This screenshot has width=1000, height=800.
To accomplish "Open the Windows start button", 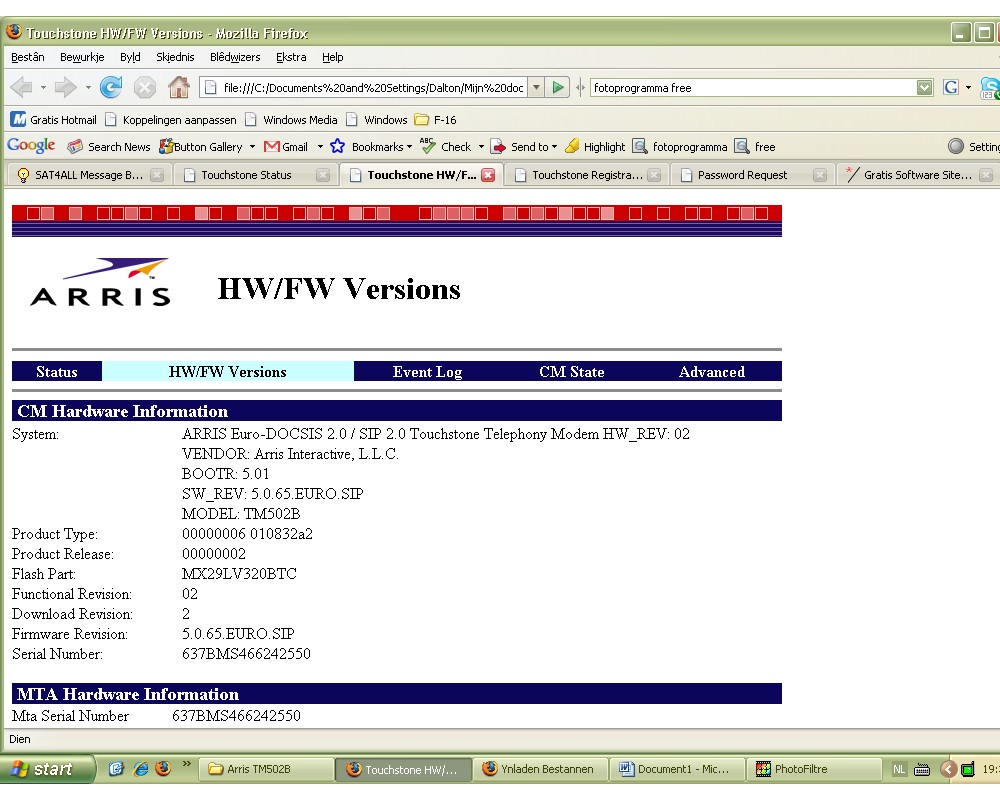I will click(47, 769).
